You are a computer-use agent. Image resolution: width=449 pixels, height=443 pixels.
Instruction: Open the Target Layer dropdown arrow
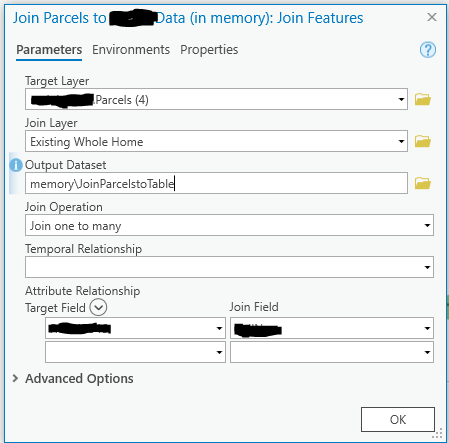click(x=401, y=99)
